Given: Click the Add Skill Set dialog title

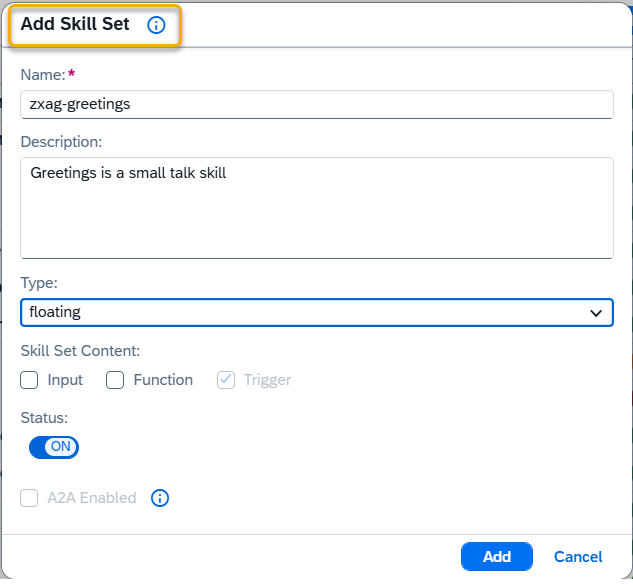Looking at the screenshot, I should coord(75,24).
